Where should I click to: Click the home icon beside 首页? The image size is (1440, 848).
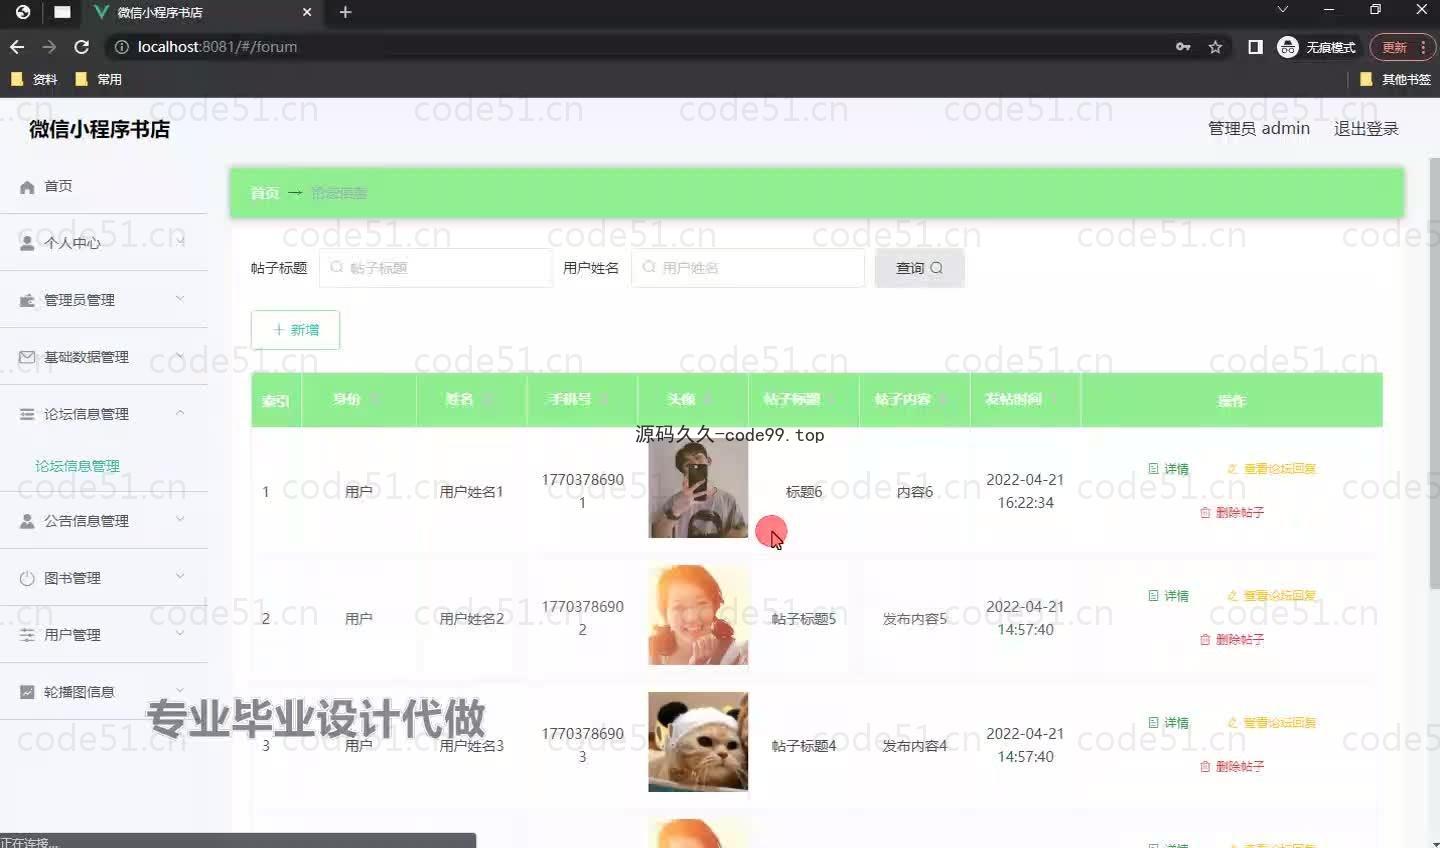tap(27, 187)
